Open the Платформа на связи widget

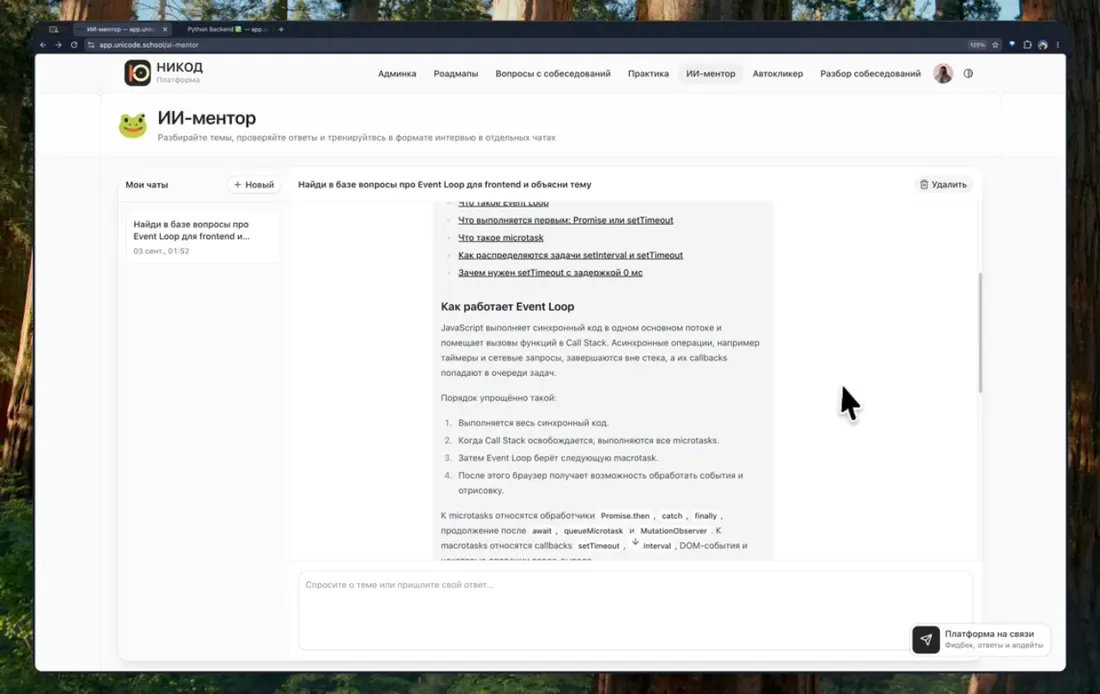[x=981, y=639]
